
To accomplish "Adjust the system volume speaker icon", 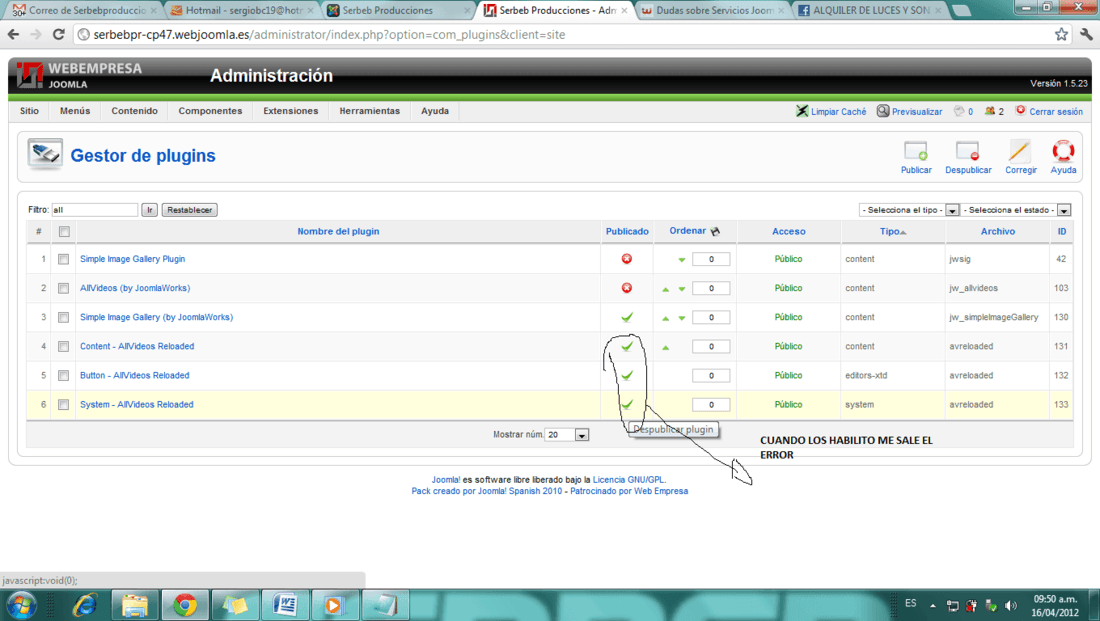I will [x=1010, y=605].
